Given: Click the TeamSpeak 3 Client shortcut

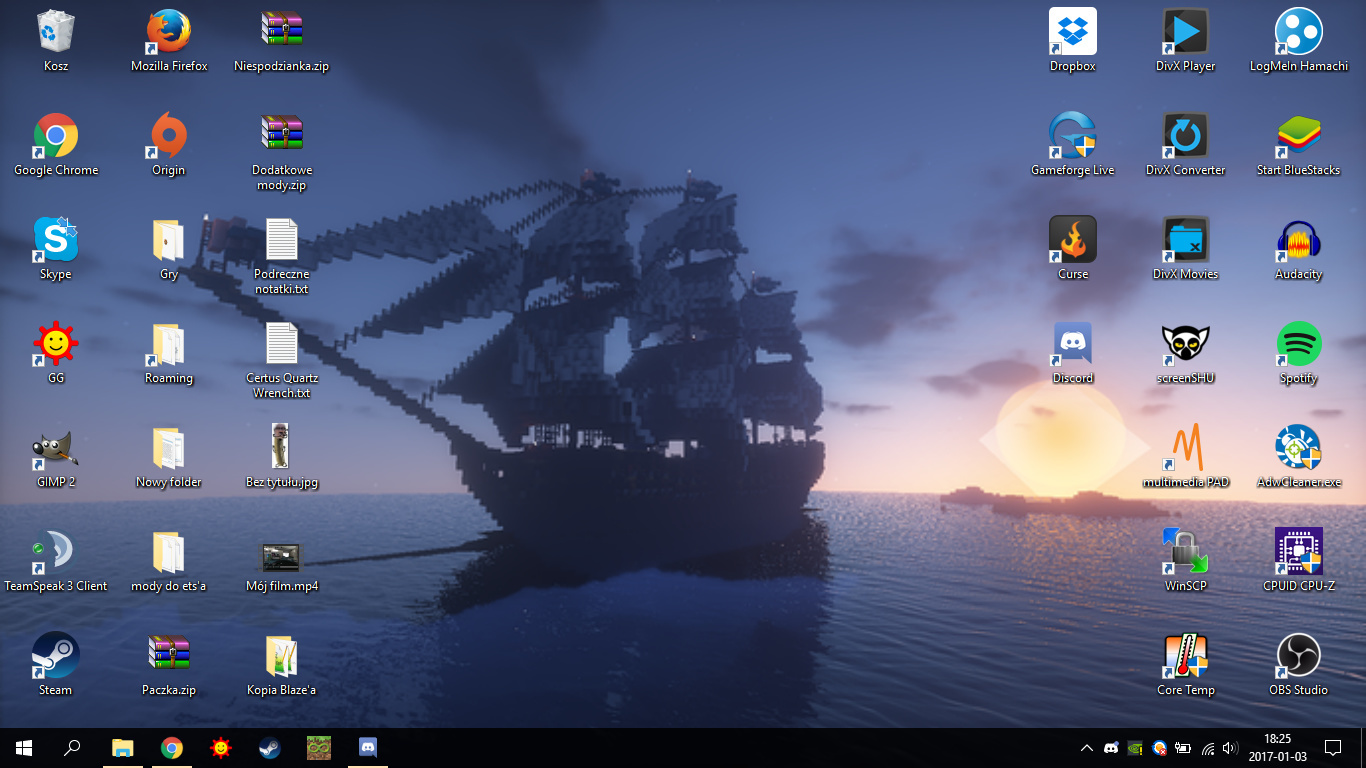Looking at the screenshot, I should point(56,552).
